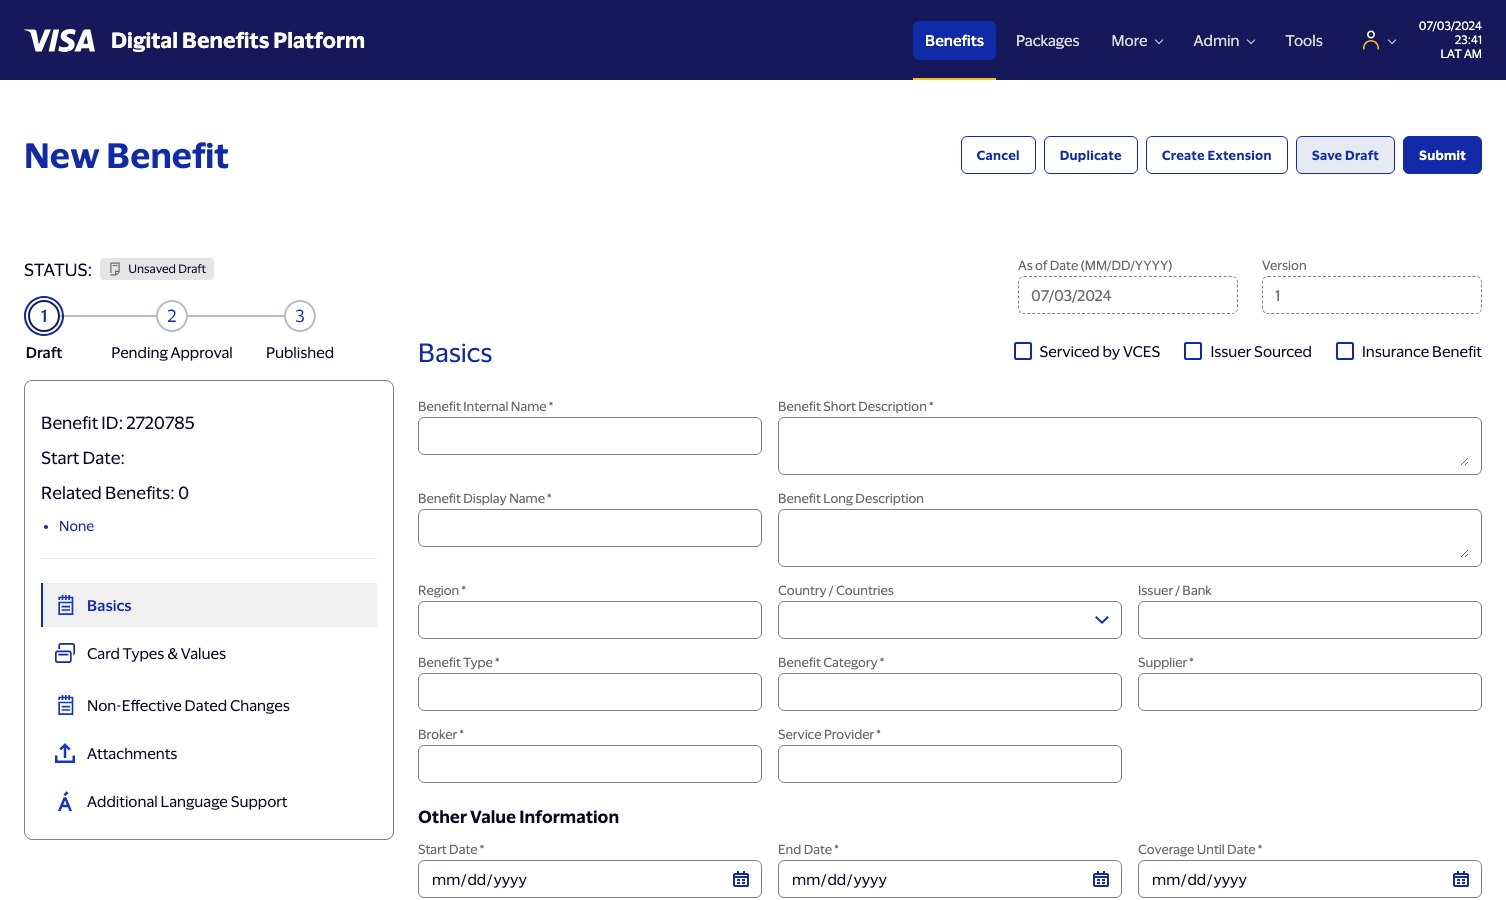
Task: Click into the Supplier field
Action: pos(1310,692)
